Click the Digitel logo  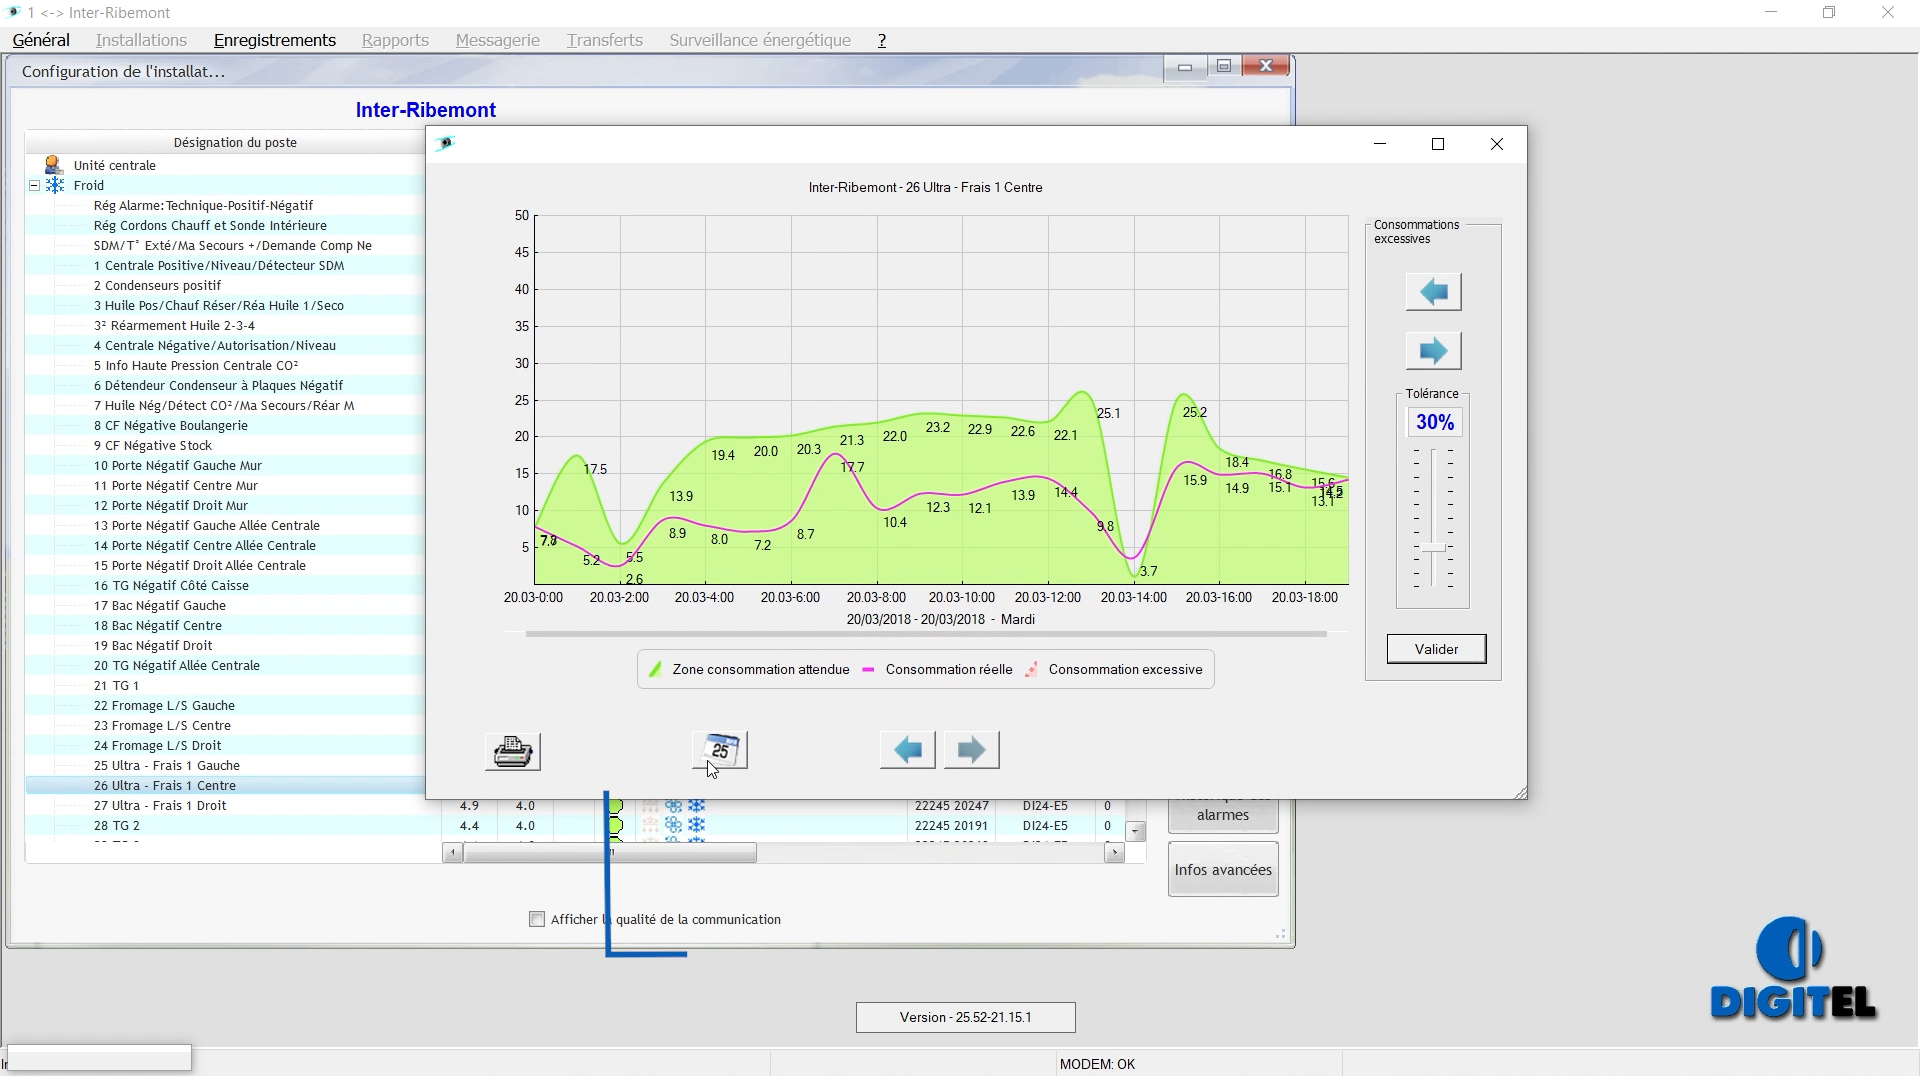point(1793,968)
